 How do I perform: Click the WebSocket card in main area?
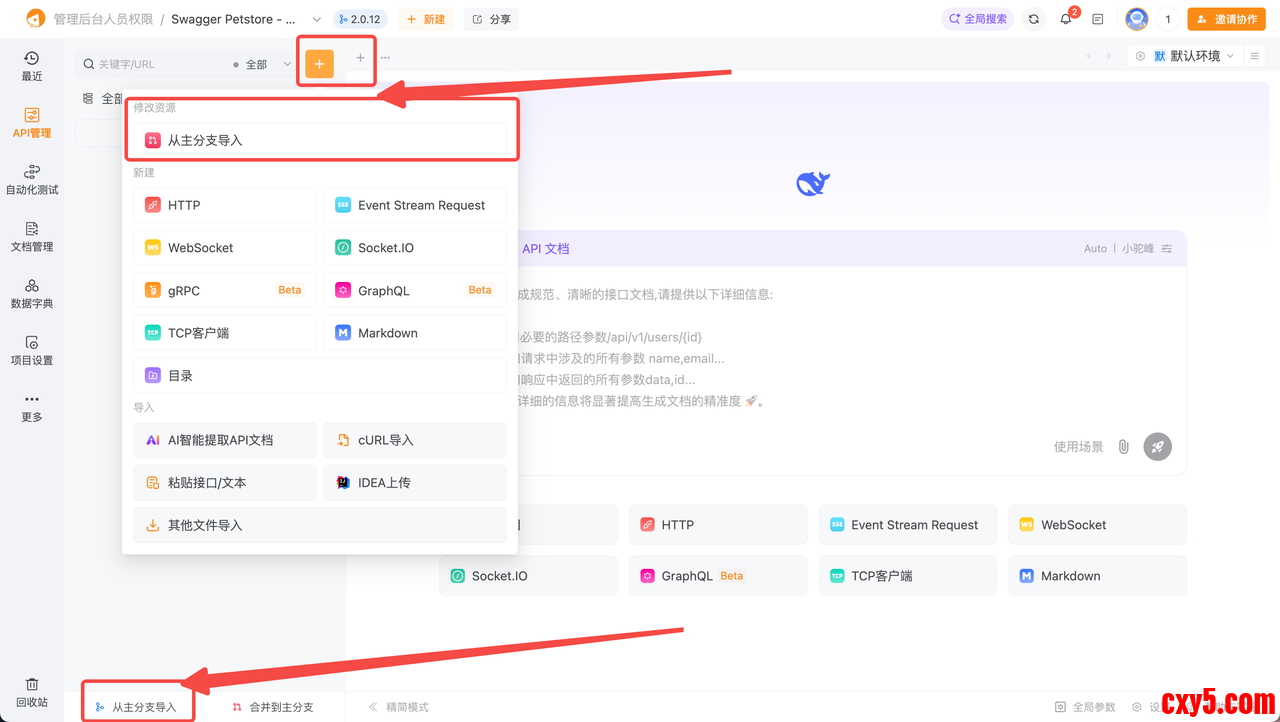coord(1098,524)
